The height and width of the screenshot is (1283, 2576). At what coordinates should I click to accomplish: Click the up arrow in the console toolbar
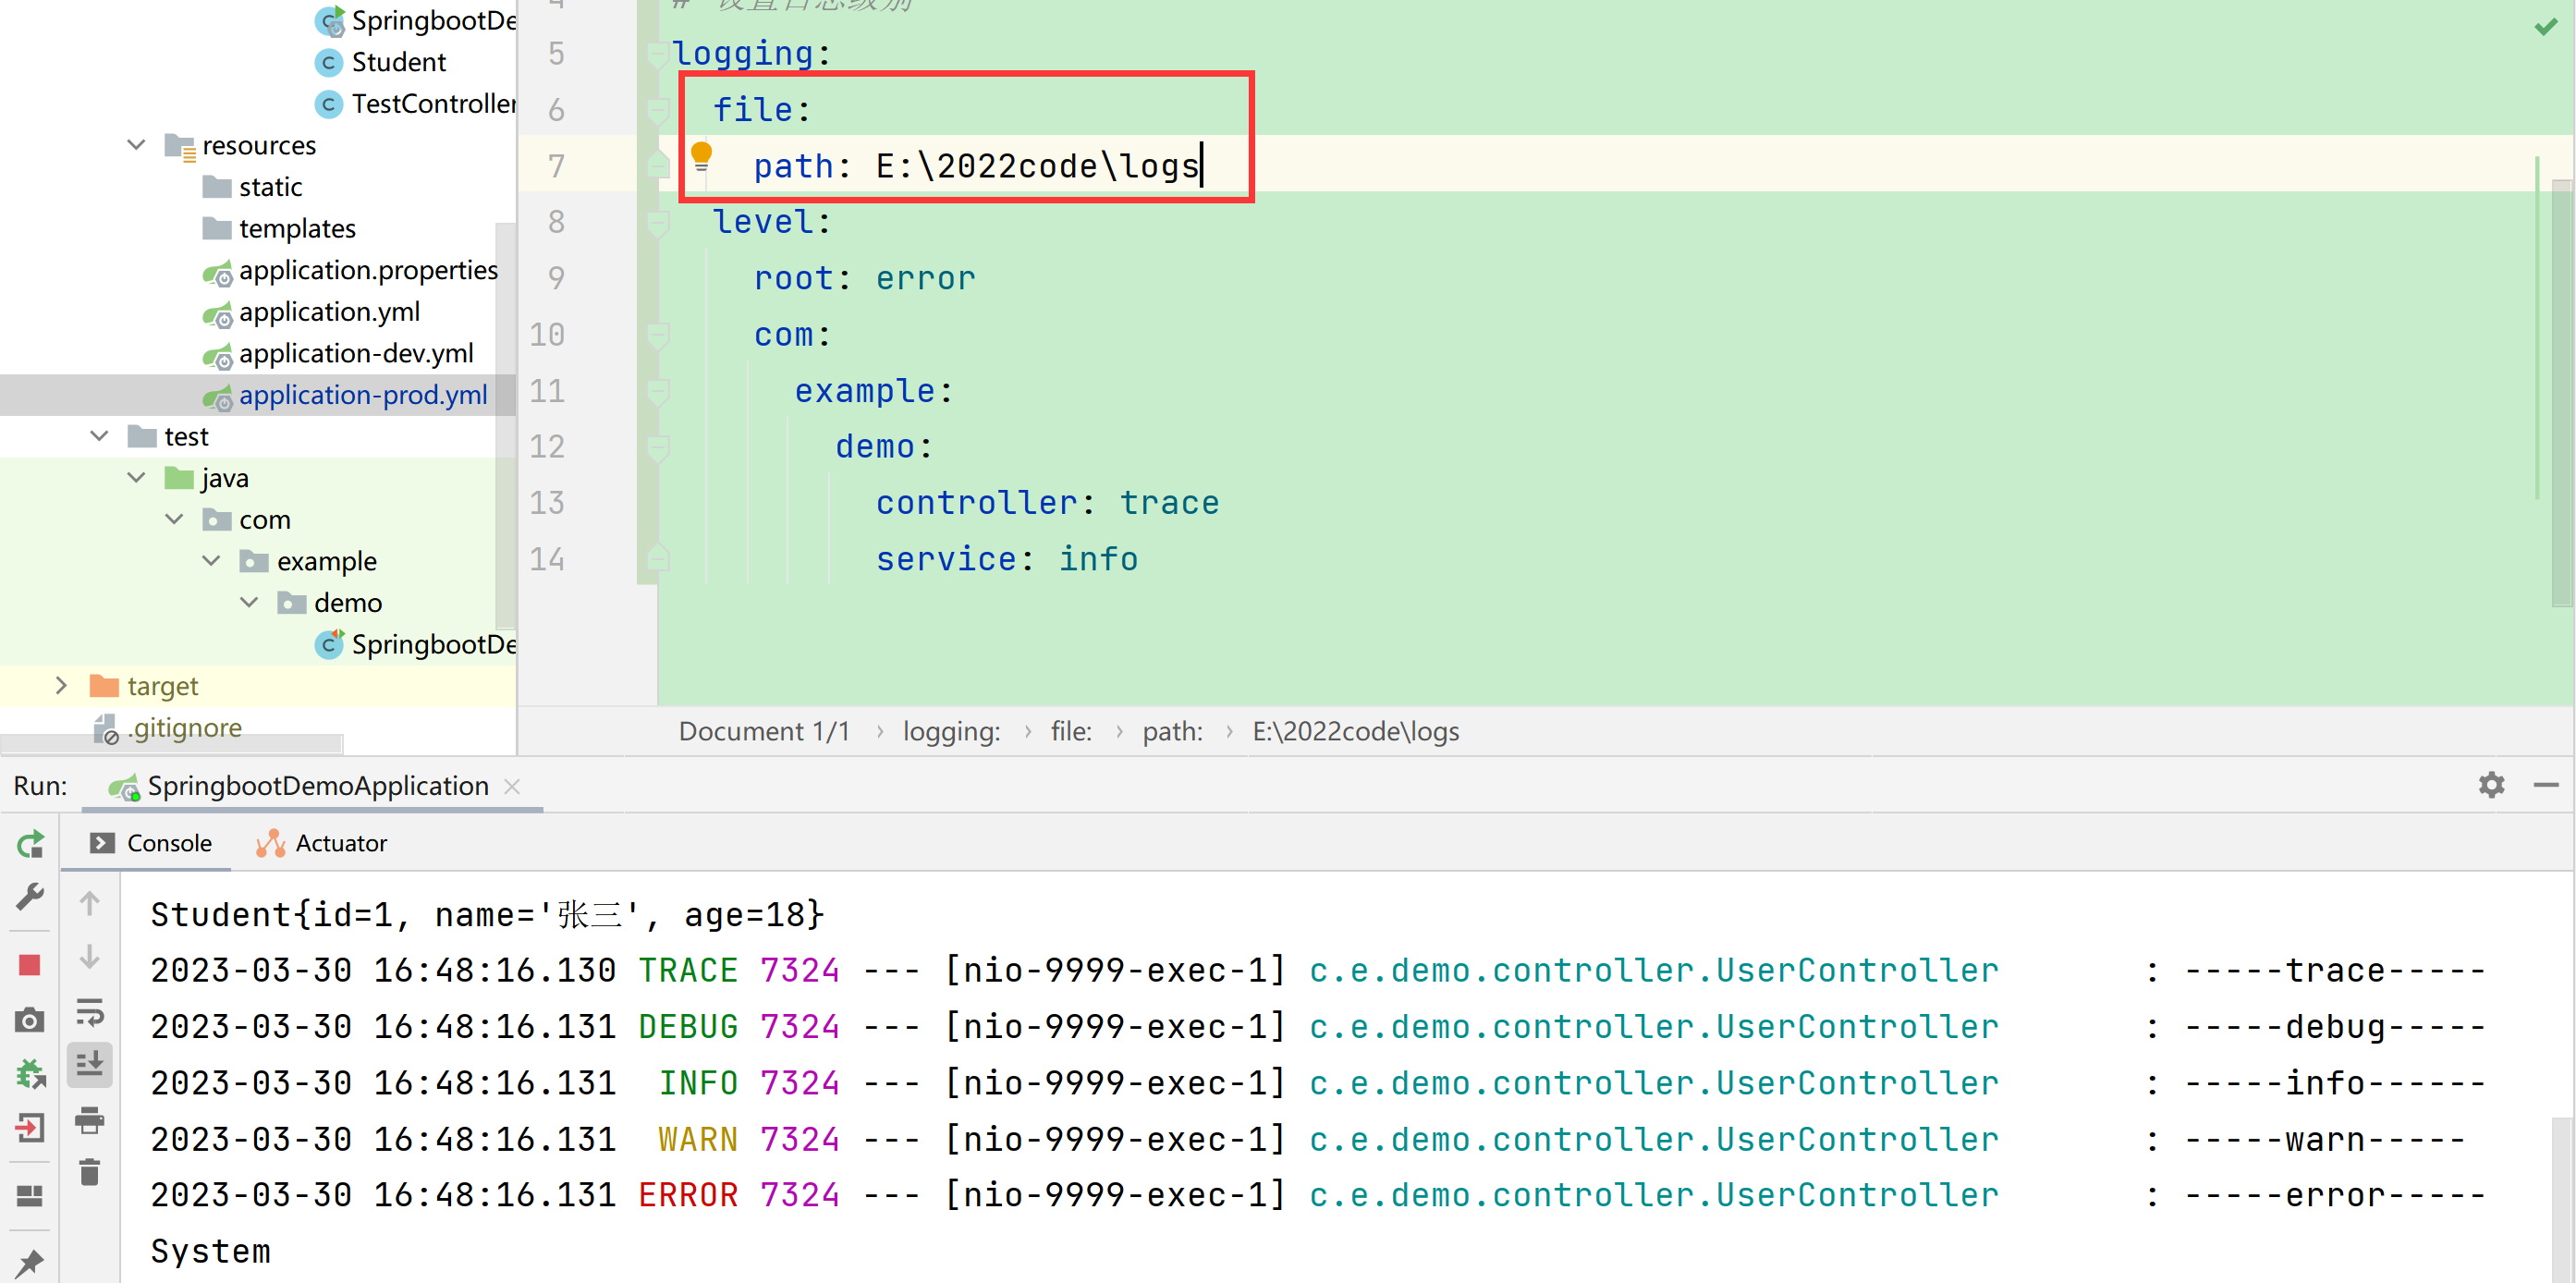90,903
